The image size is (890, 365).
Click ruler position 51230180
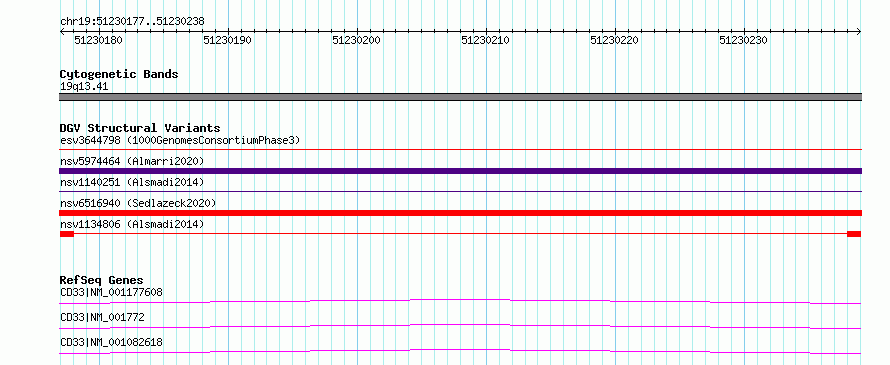(x=98, y=40)
